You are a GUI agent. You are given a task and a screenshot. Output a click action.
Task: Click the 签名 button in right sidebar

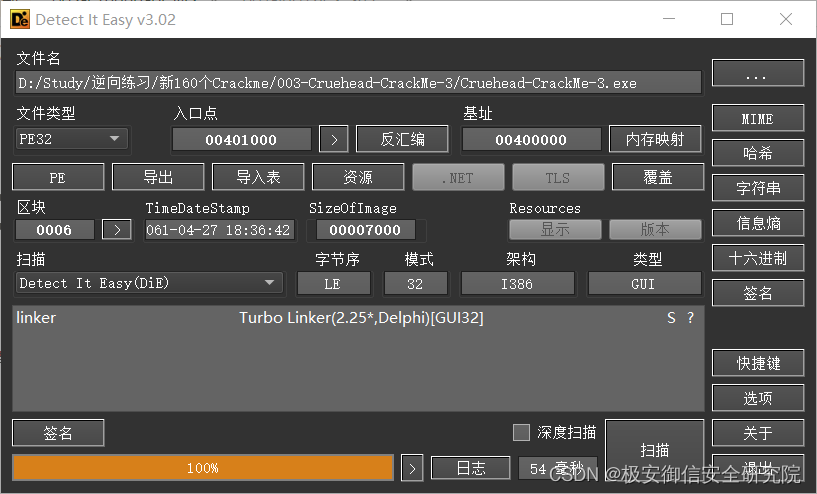pyautogui.click(x=758, y=293)
